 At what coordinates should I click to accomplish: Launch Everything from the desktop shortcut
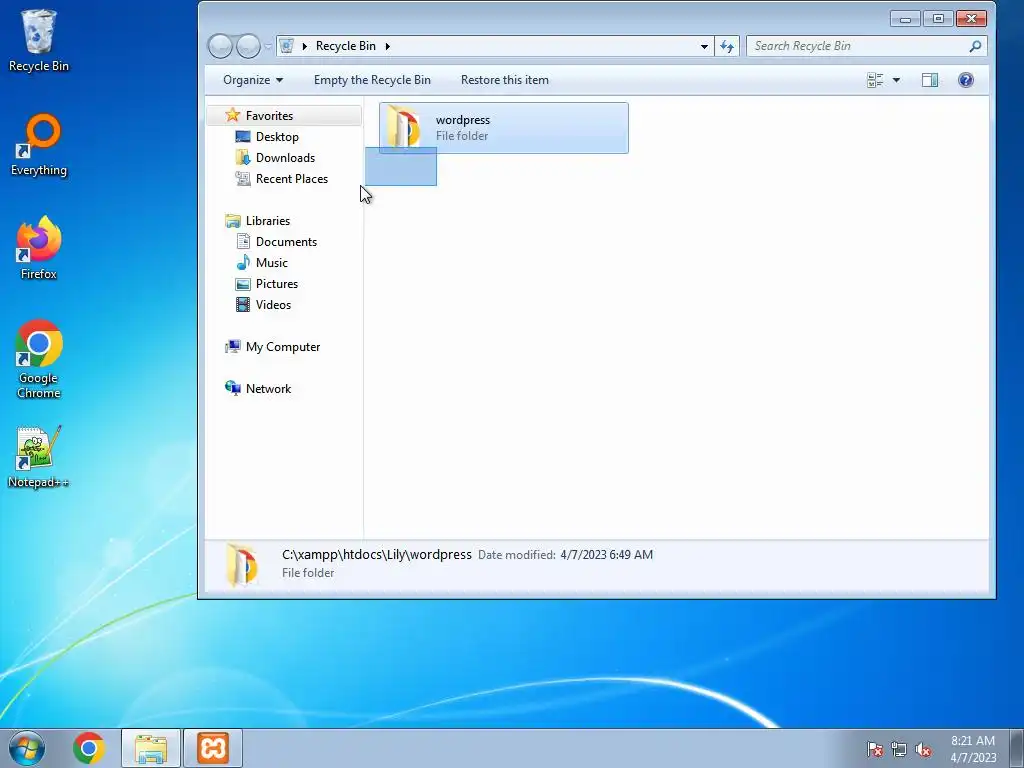(x=39, y=145)
